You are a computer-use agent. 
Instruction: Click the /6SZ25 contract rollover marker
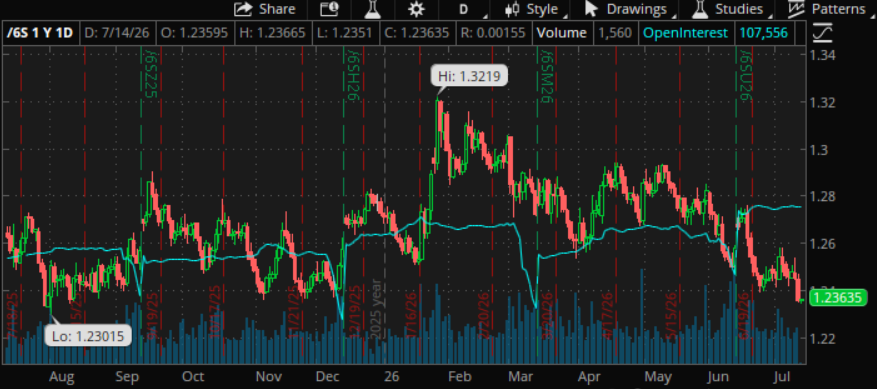point(149,73)
